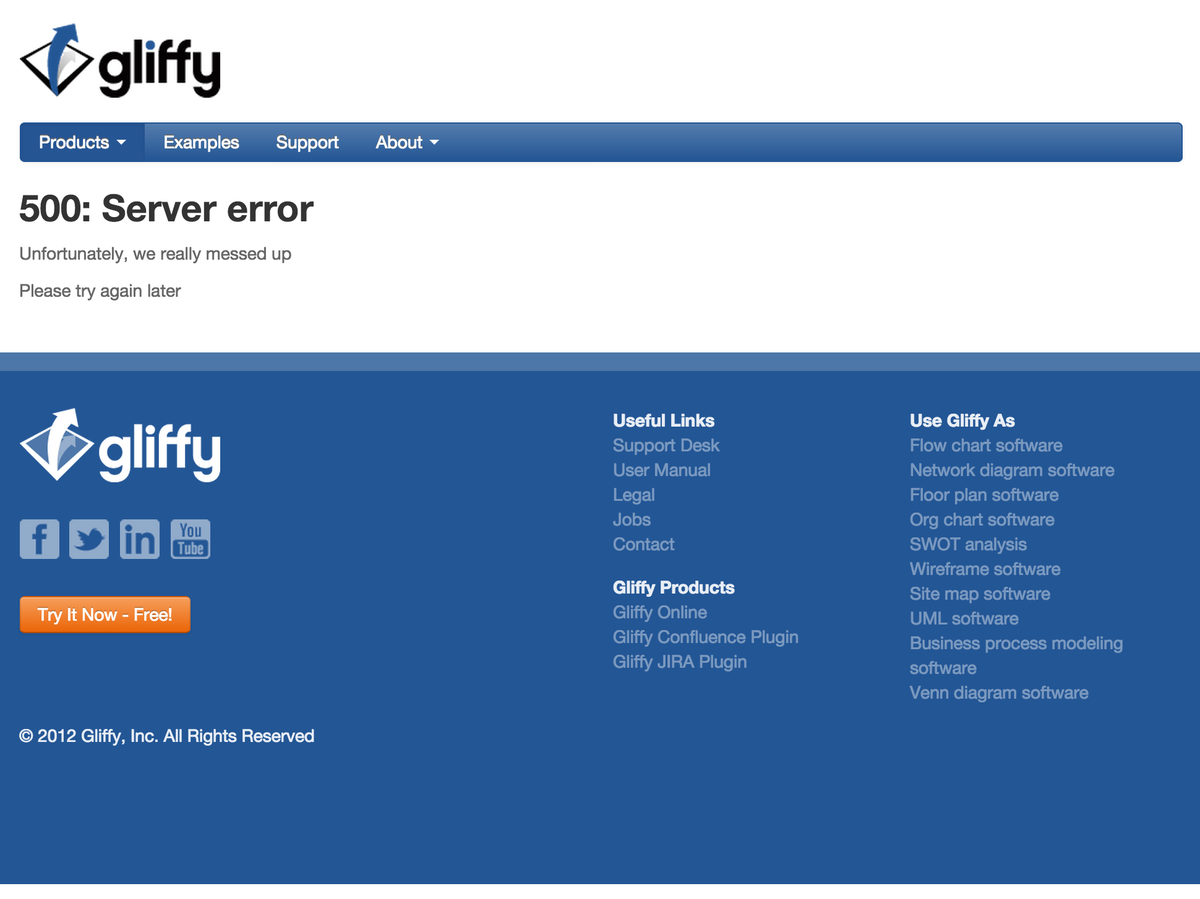1200x899 pixels.
Task: Click the 2012 Gliffy copyright notice
Action: tap(167, 736)
